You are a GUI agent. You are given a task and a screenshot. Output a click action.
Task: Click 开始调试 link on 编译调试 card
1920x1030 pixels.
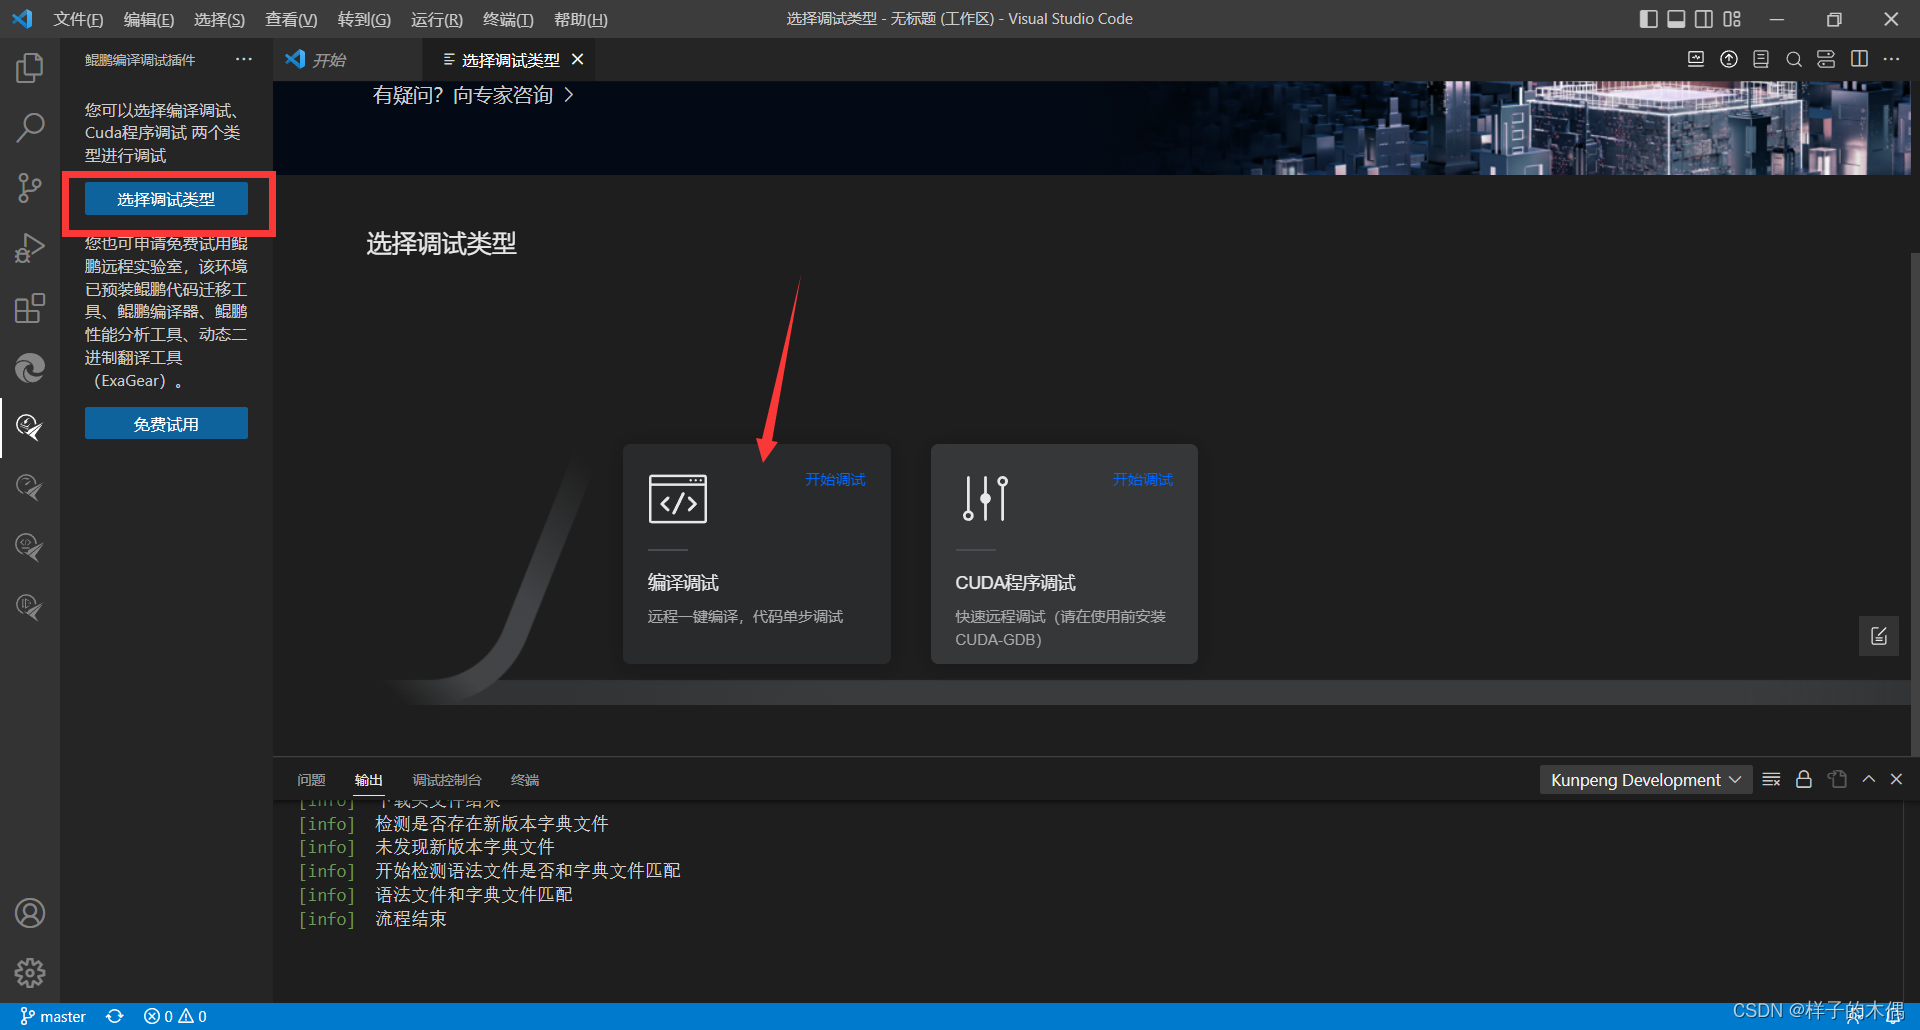click(x=835, y=480)
